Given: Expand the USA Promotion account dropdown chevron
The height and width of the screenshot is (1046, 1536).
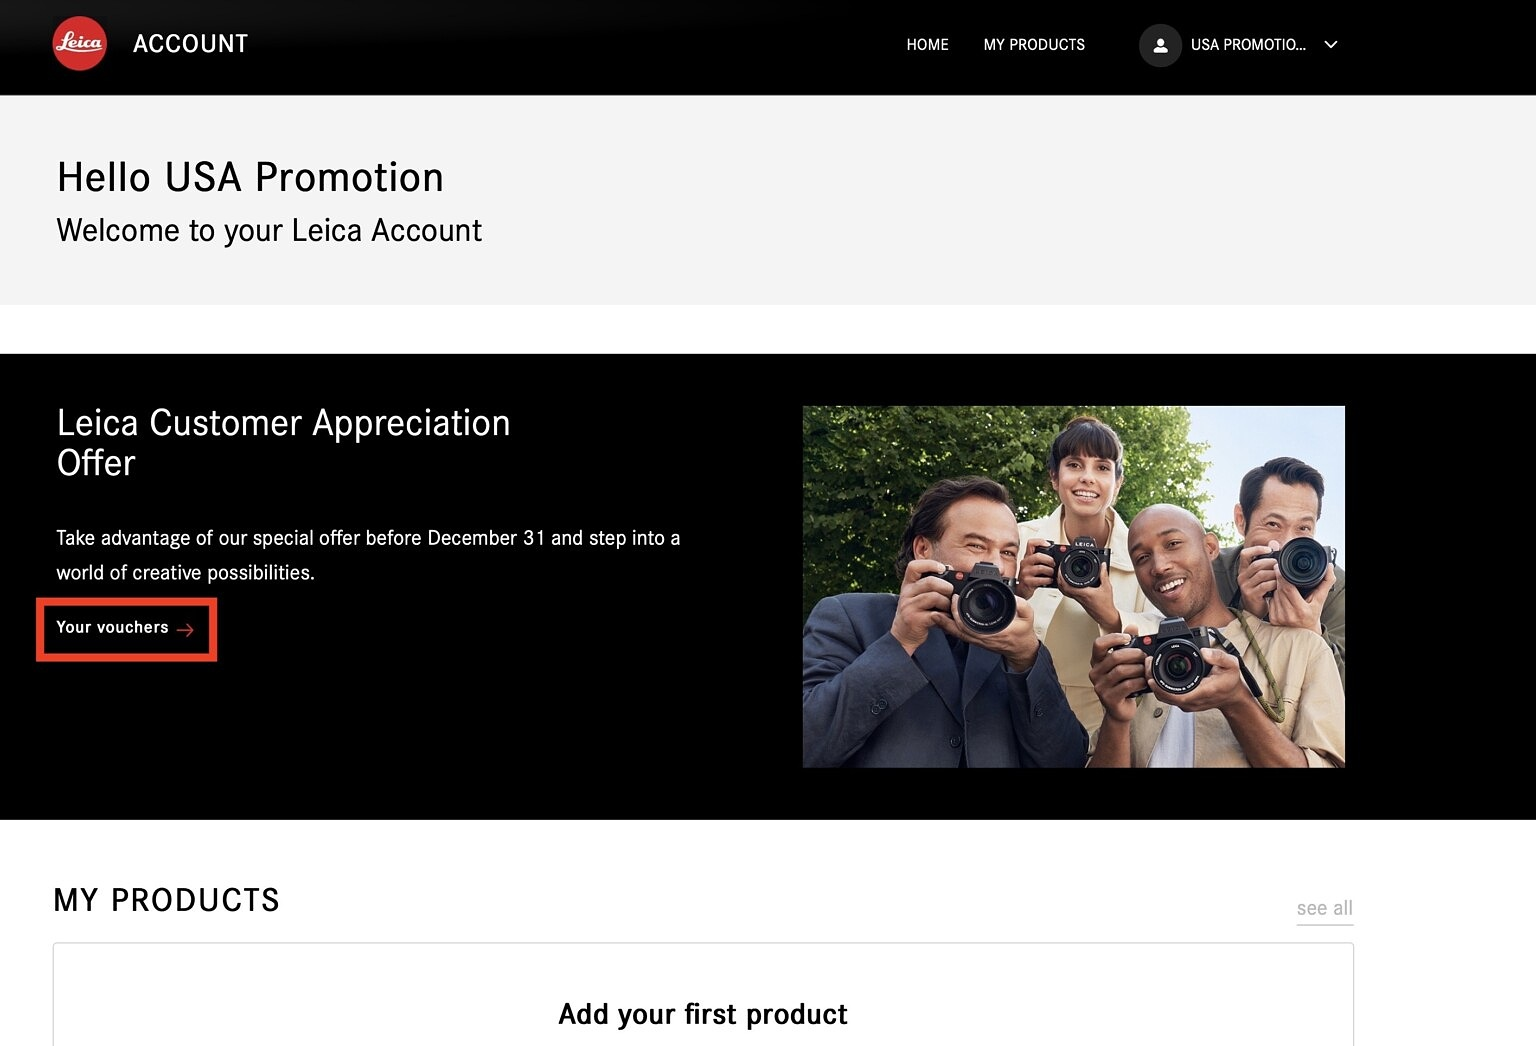Looking at the screenshot, I should [1331, 44].
